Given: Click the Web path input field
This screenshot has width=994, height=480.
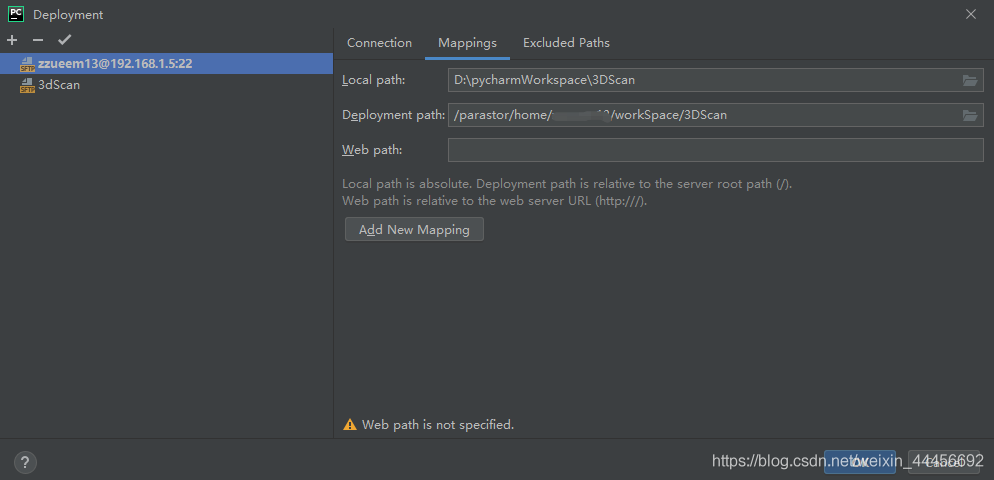Looking at the screenshot, I should click(x=716, y=150).
